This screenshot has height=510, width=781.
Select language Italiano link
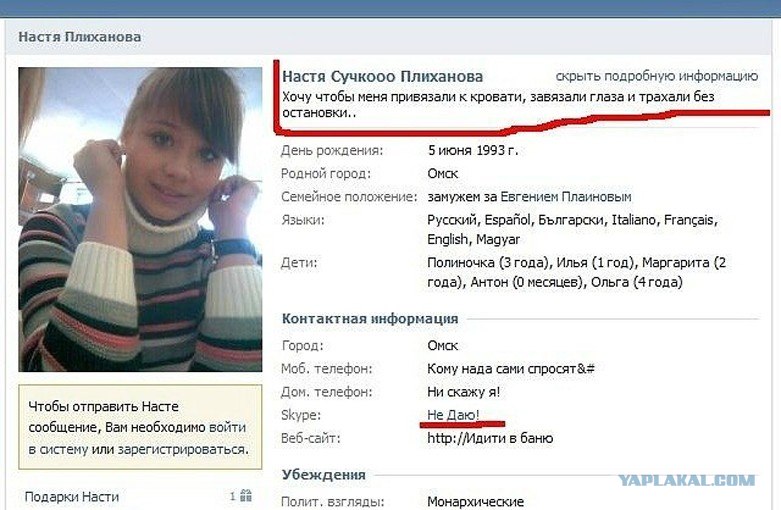pyautogui.click(x=634, y=220)
